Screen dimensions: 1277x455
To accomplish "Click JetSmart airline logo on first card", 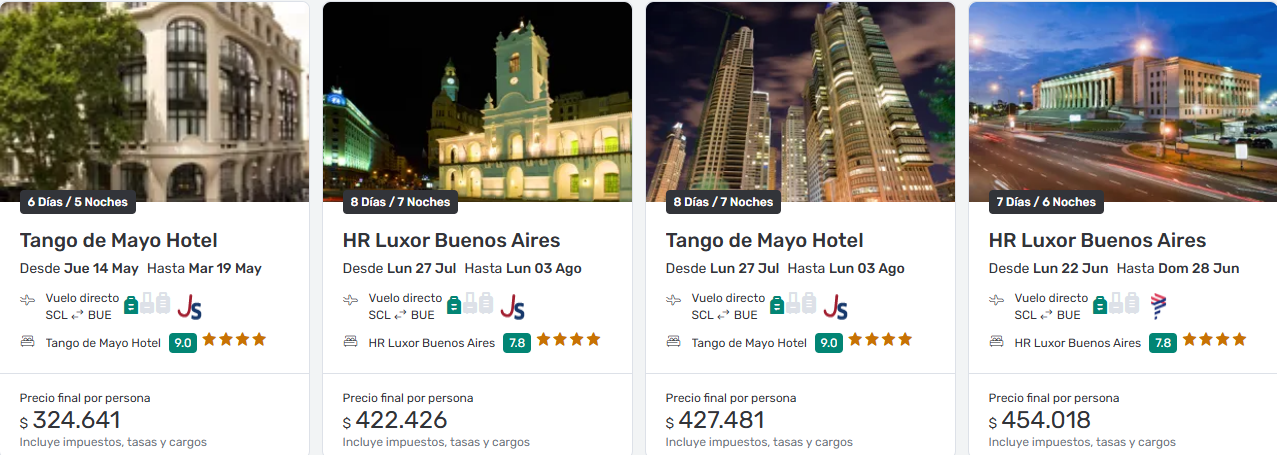I will [189, 306].
